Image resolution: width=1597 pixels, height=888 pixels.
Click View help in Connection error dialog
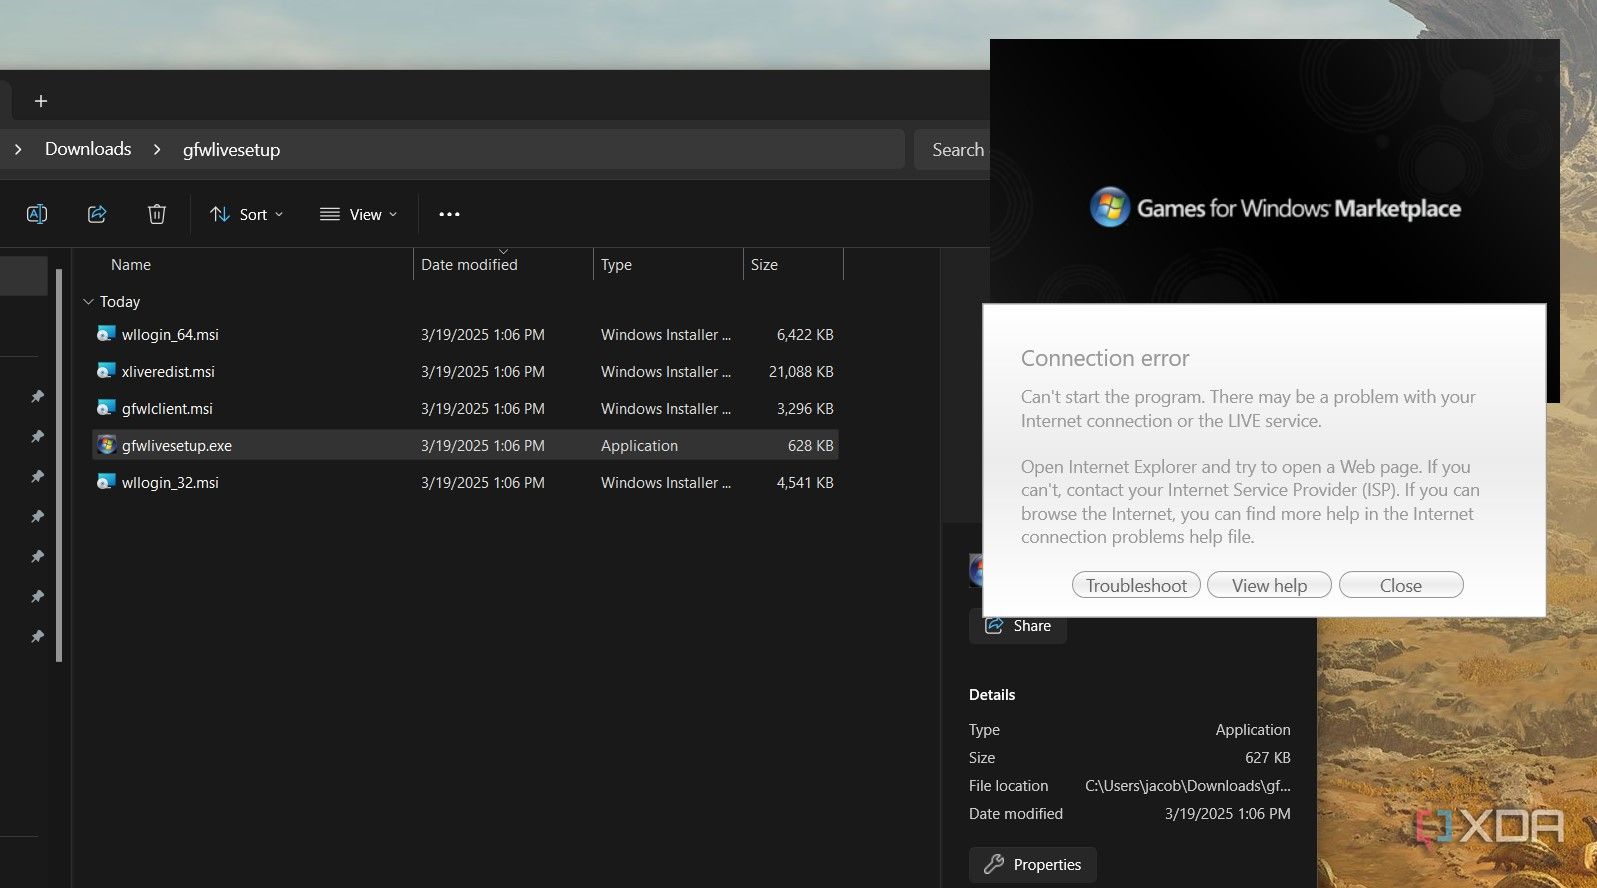coord(1269,585)
